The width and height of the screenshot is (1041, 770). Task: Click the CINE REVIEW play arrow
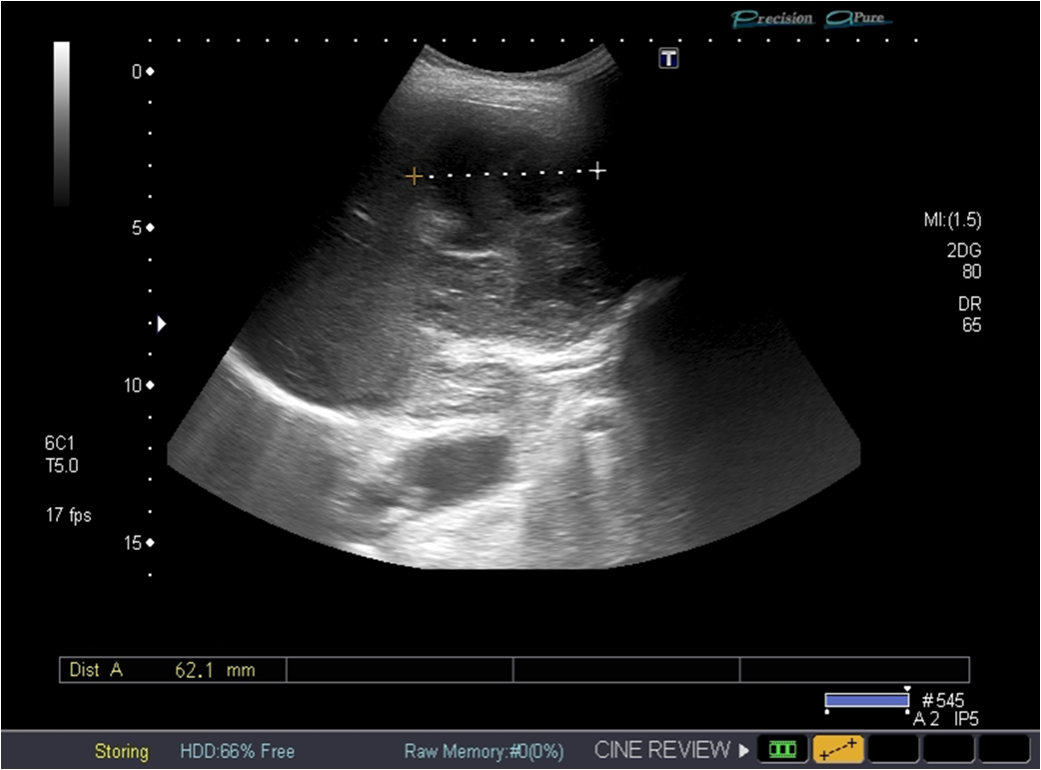click(x=744, y=750)
